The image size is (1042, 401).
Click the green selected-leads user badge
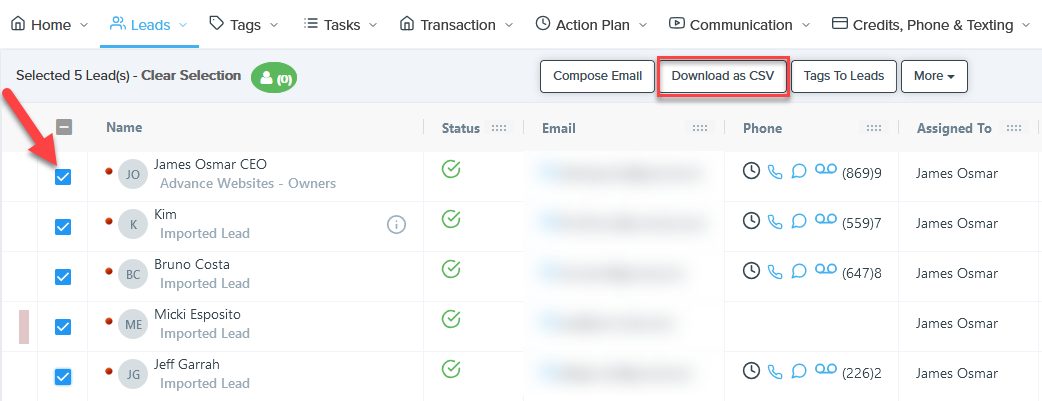point(274,77)
